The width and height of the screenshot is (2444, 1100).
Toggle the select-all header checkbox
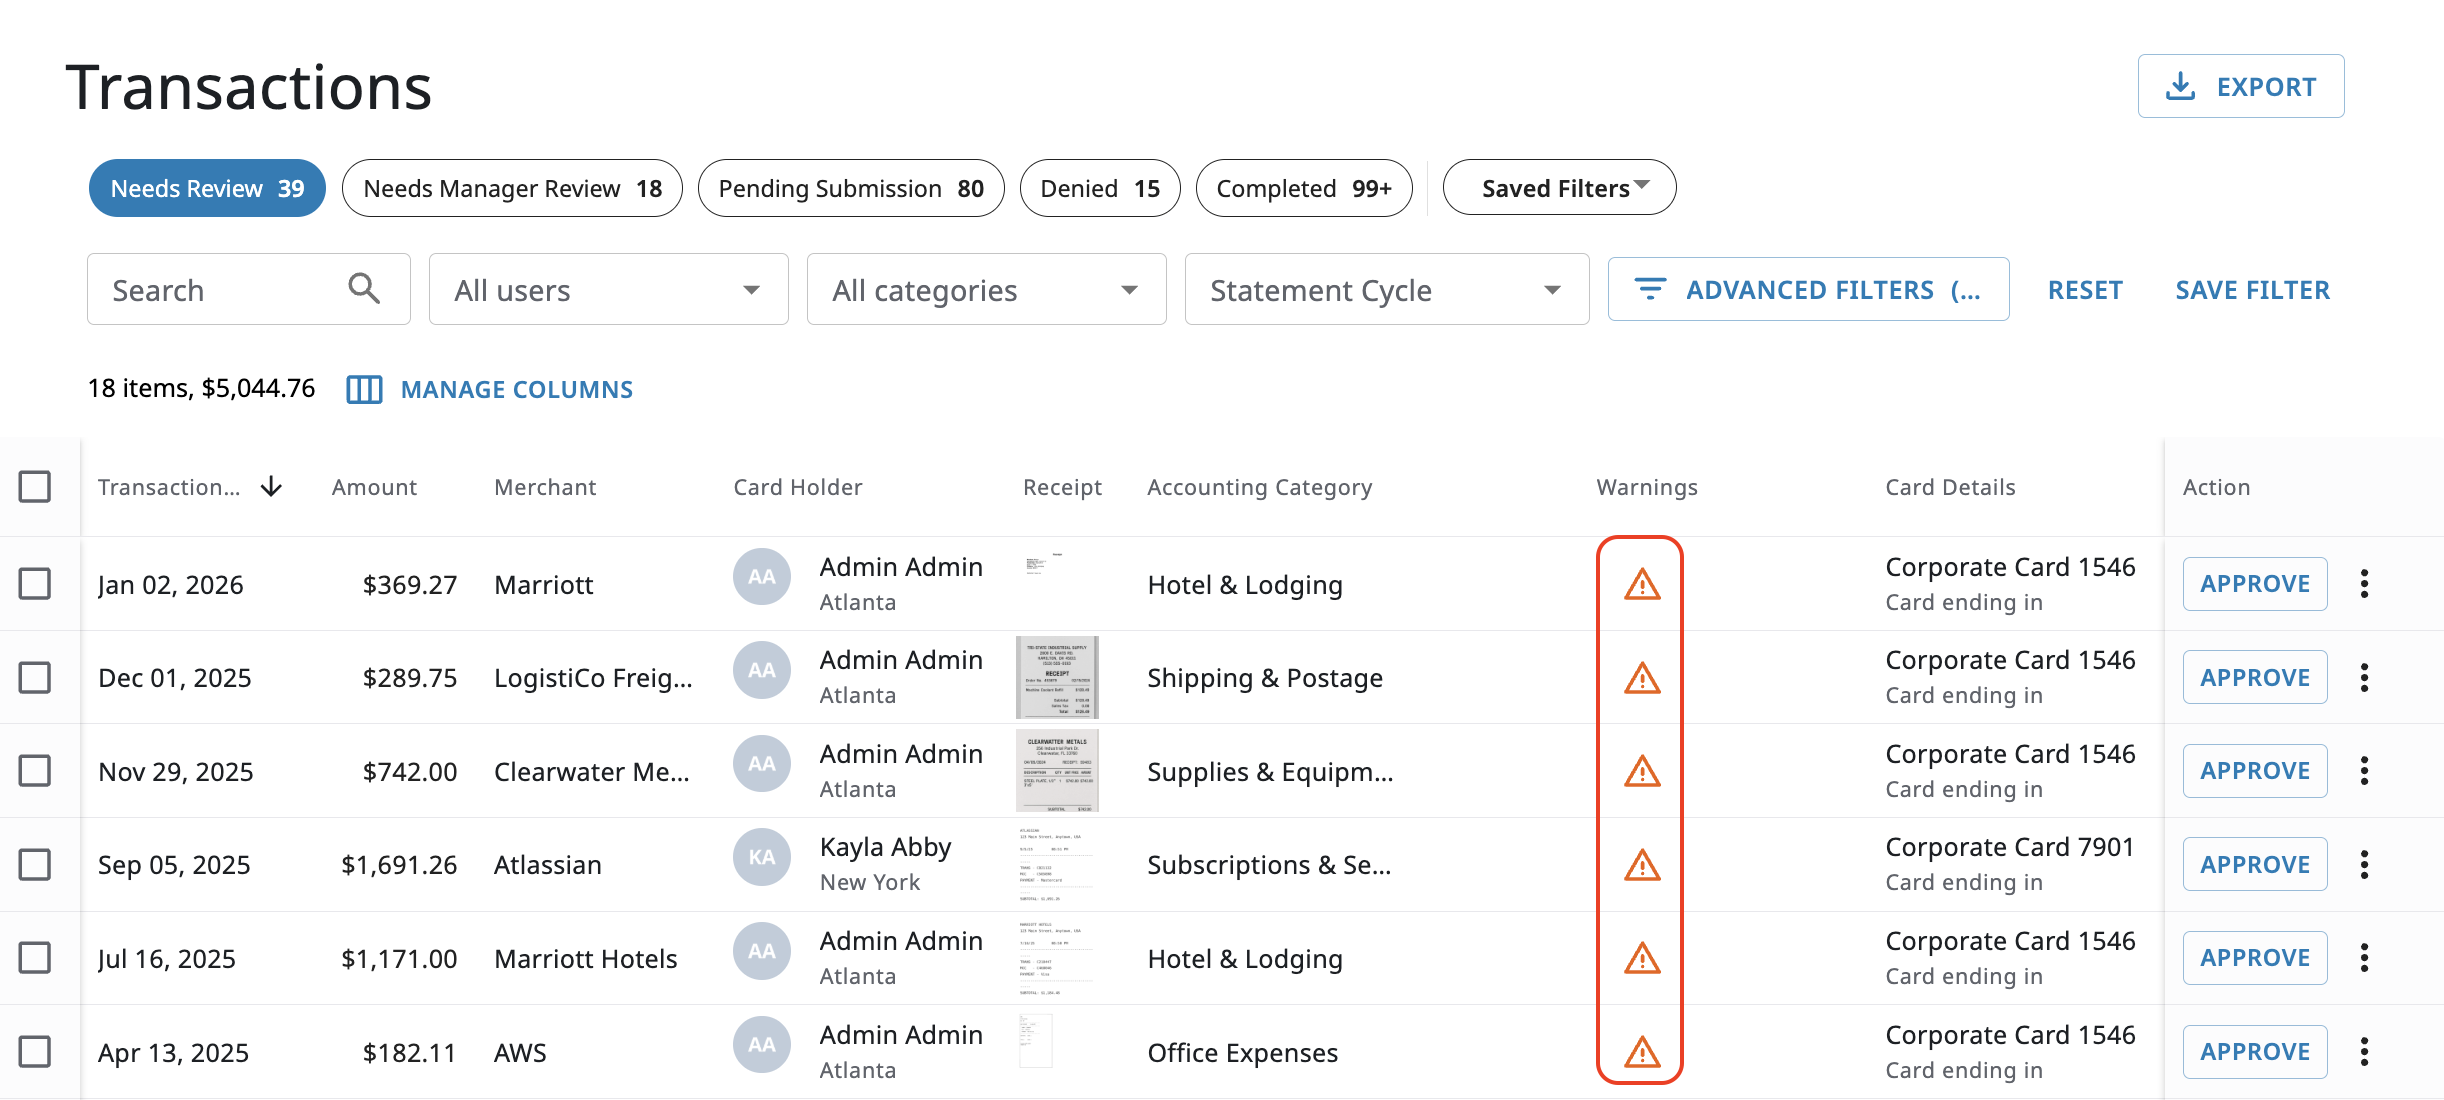35,487
